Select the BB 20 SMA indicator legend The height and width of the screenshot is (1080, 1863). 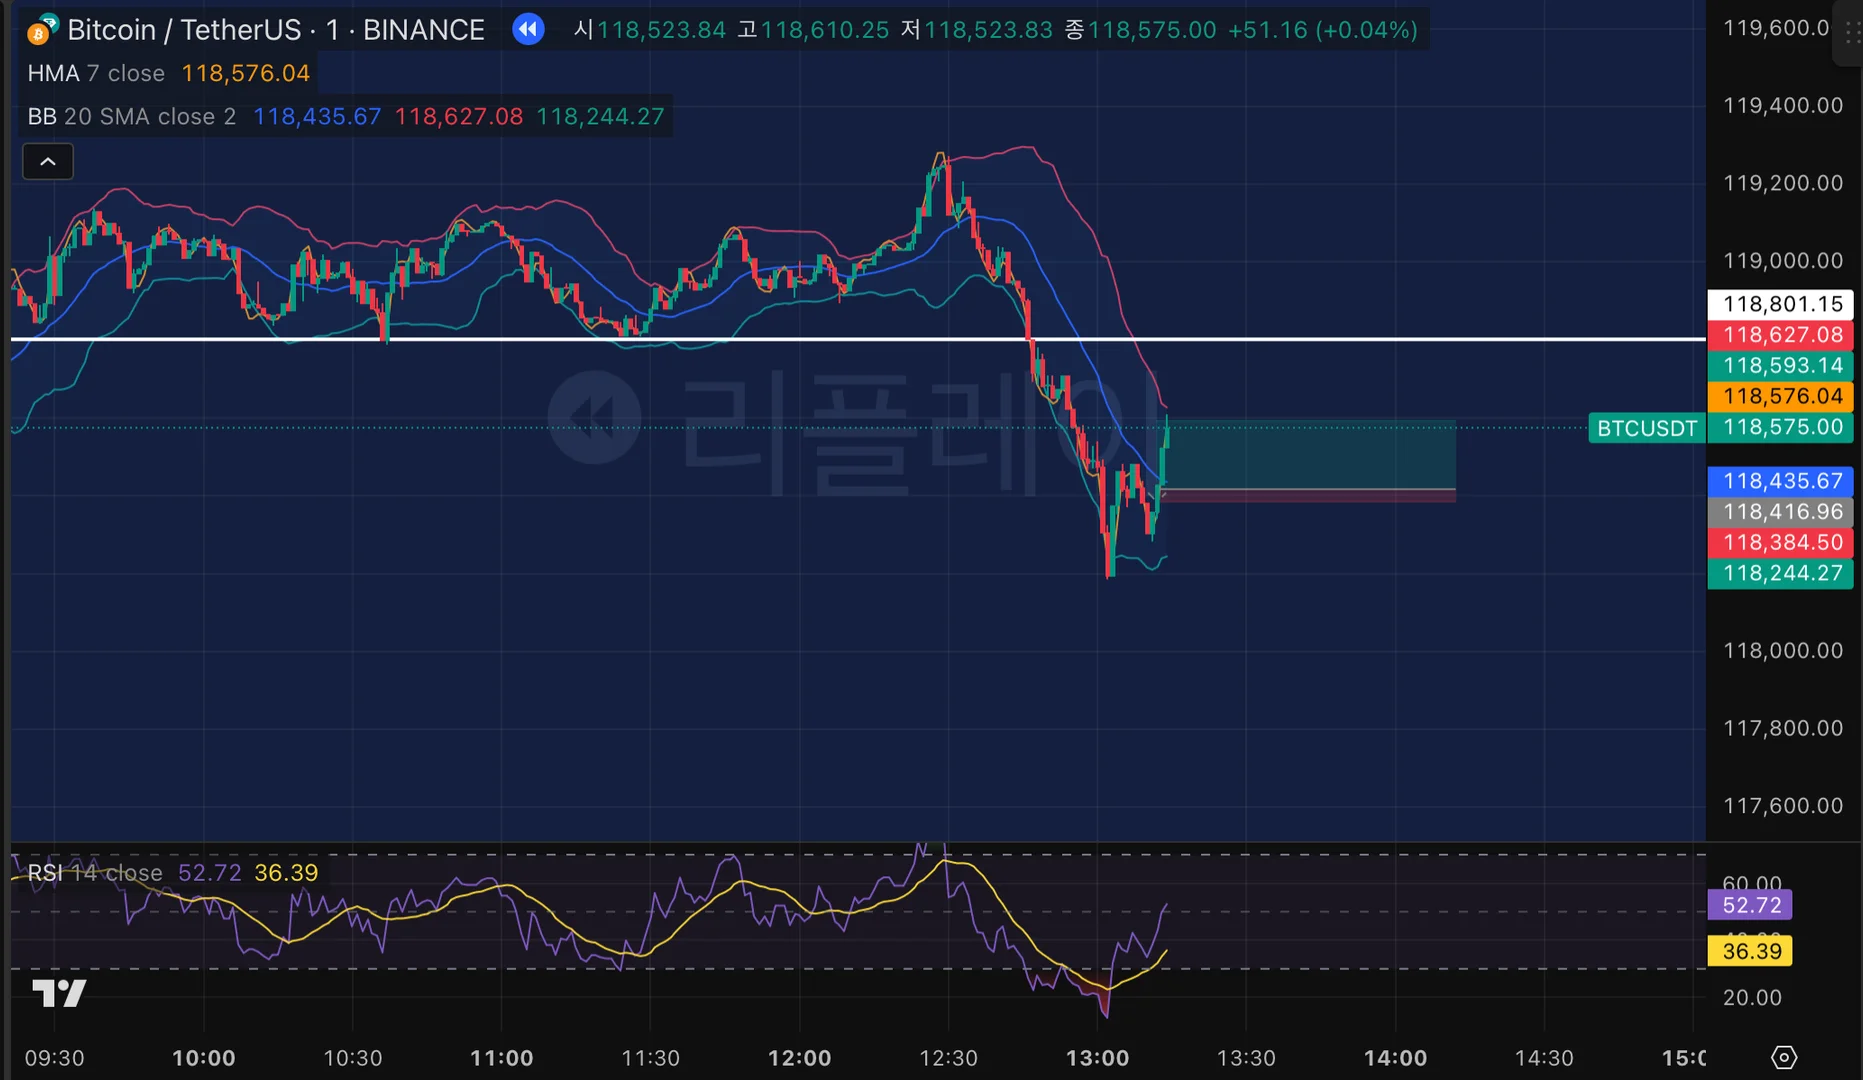point(131,117)
